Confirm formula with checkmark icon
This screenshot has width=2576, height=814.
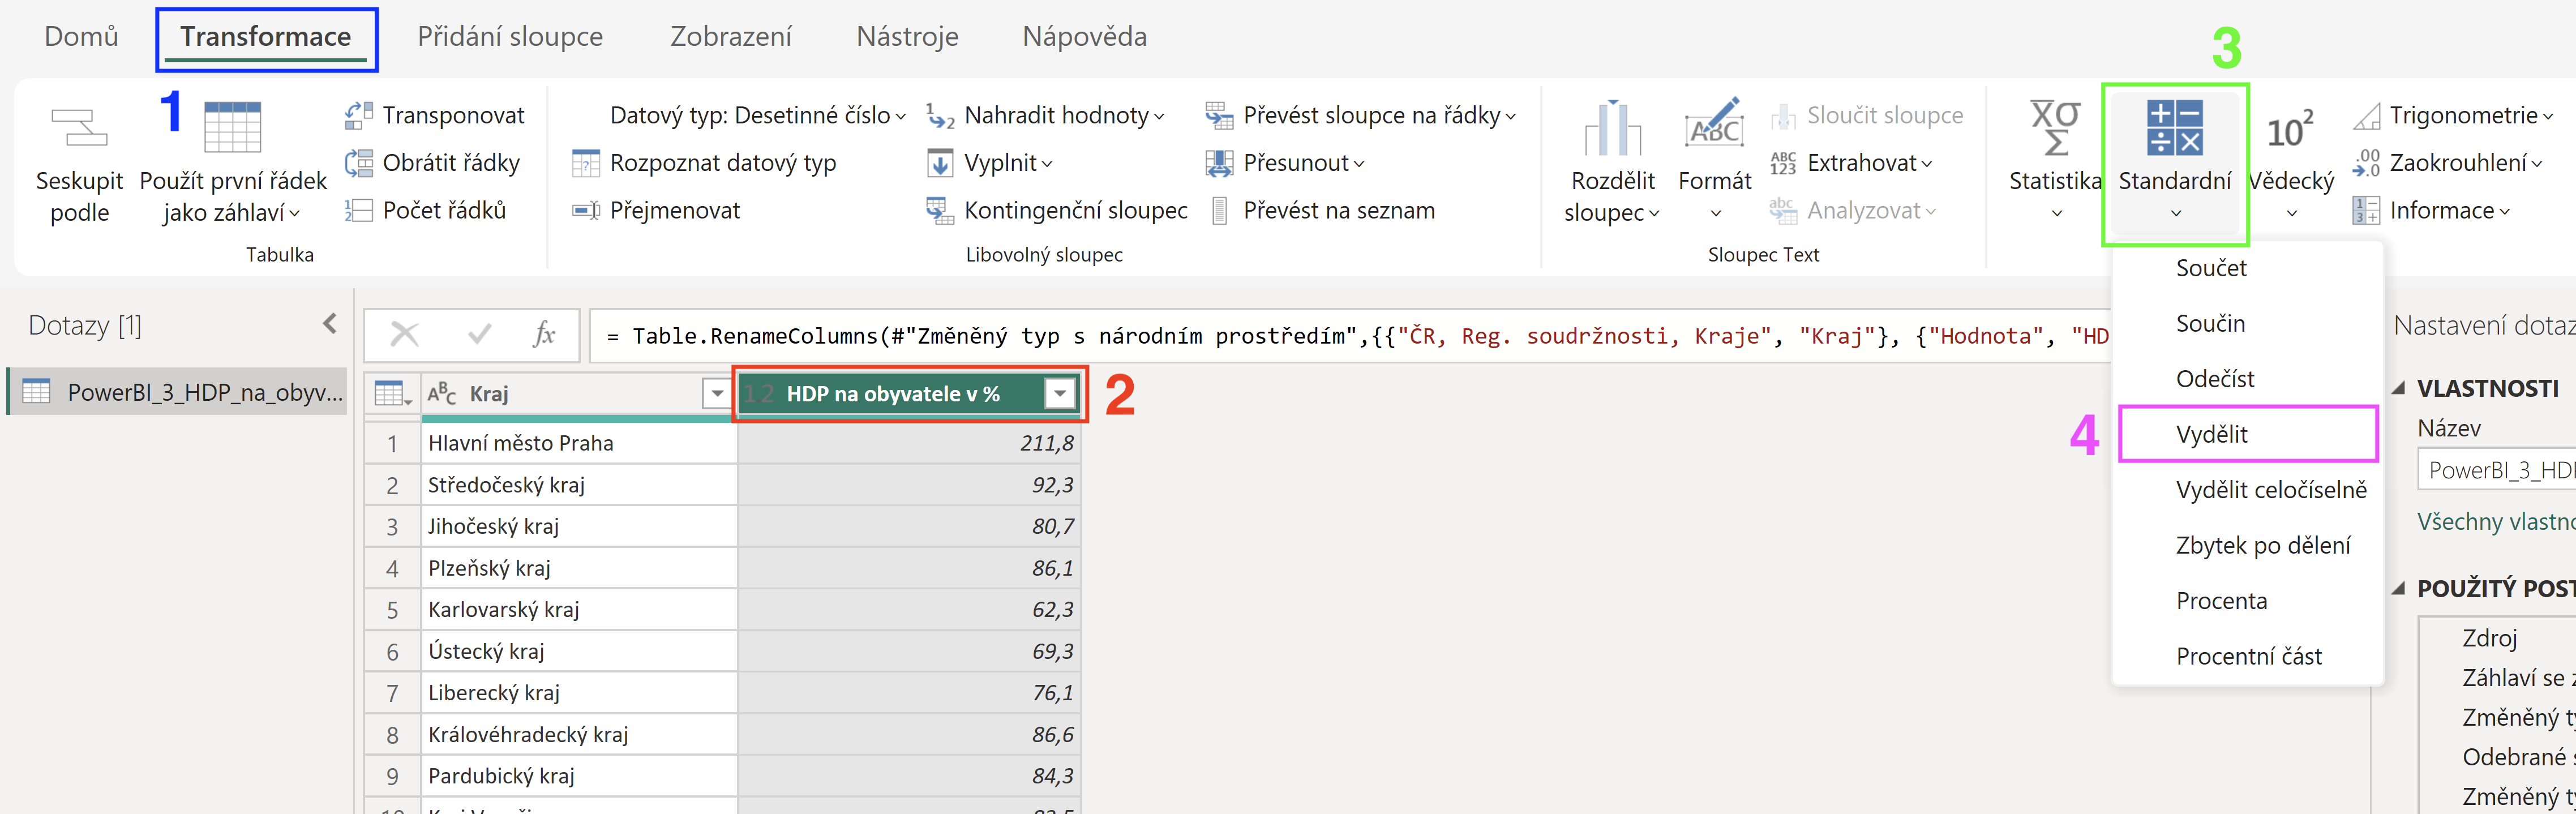479,334
